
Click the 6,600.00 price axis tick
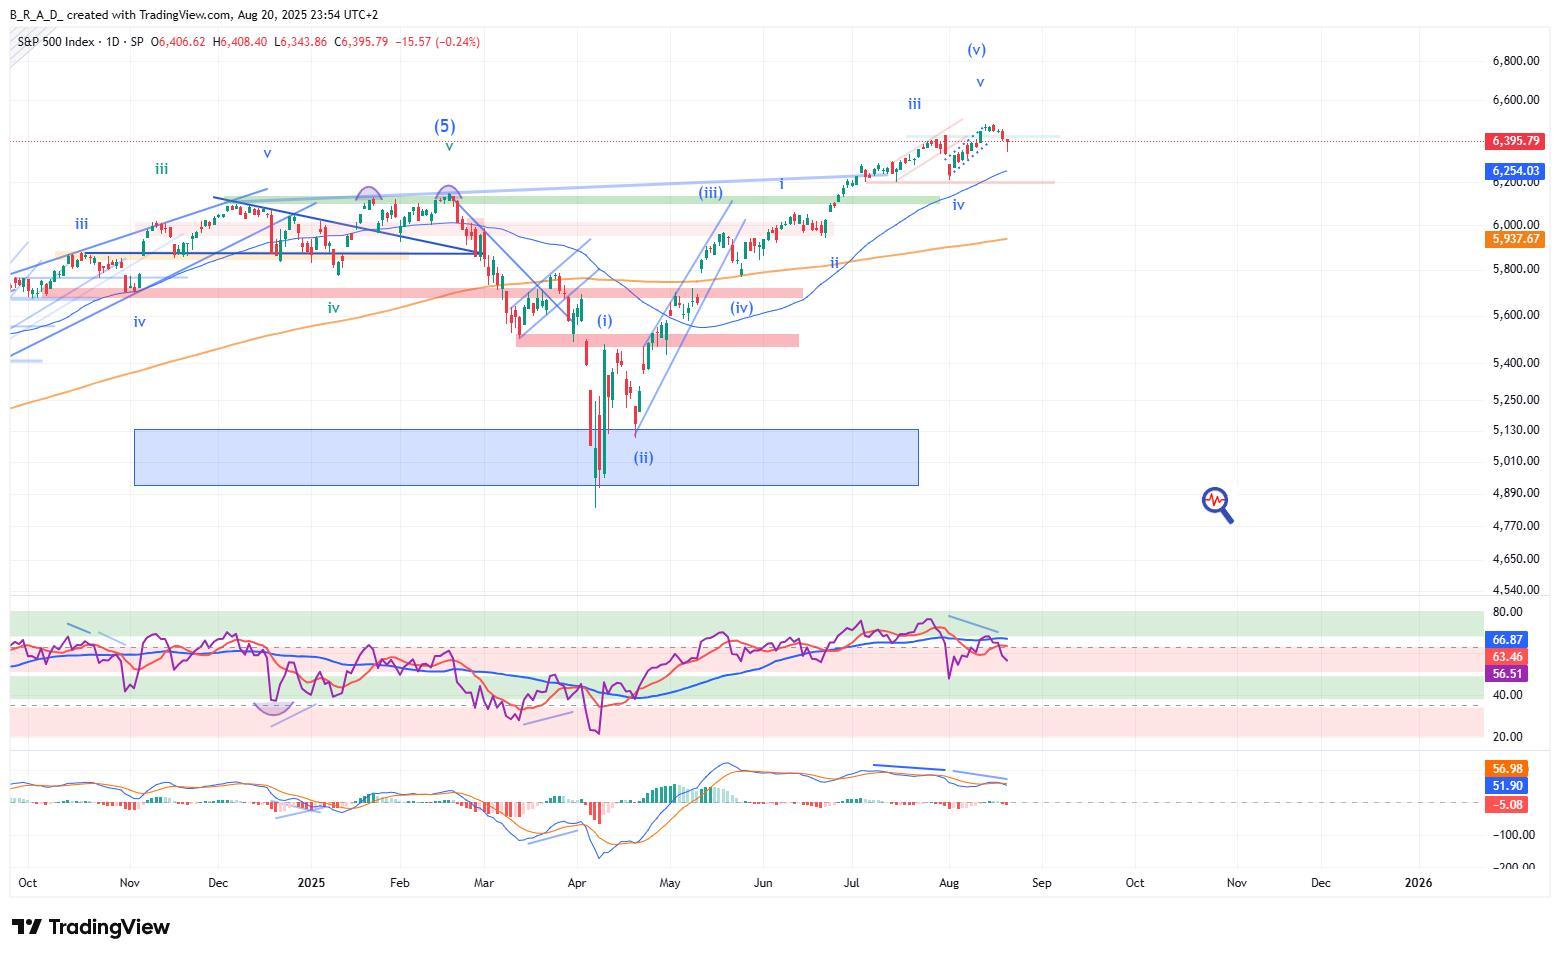pyautogui.click(x=1515, y=100)
